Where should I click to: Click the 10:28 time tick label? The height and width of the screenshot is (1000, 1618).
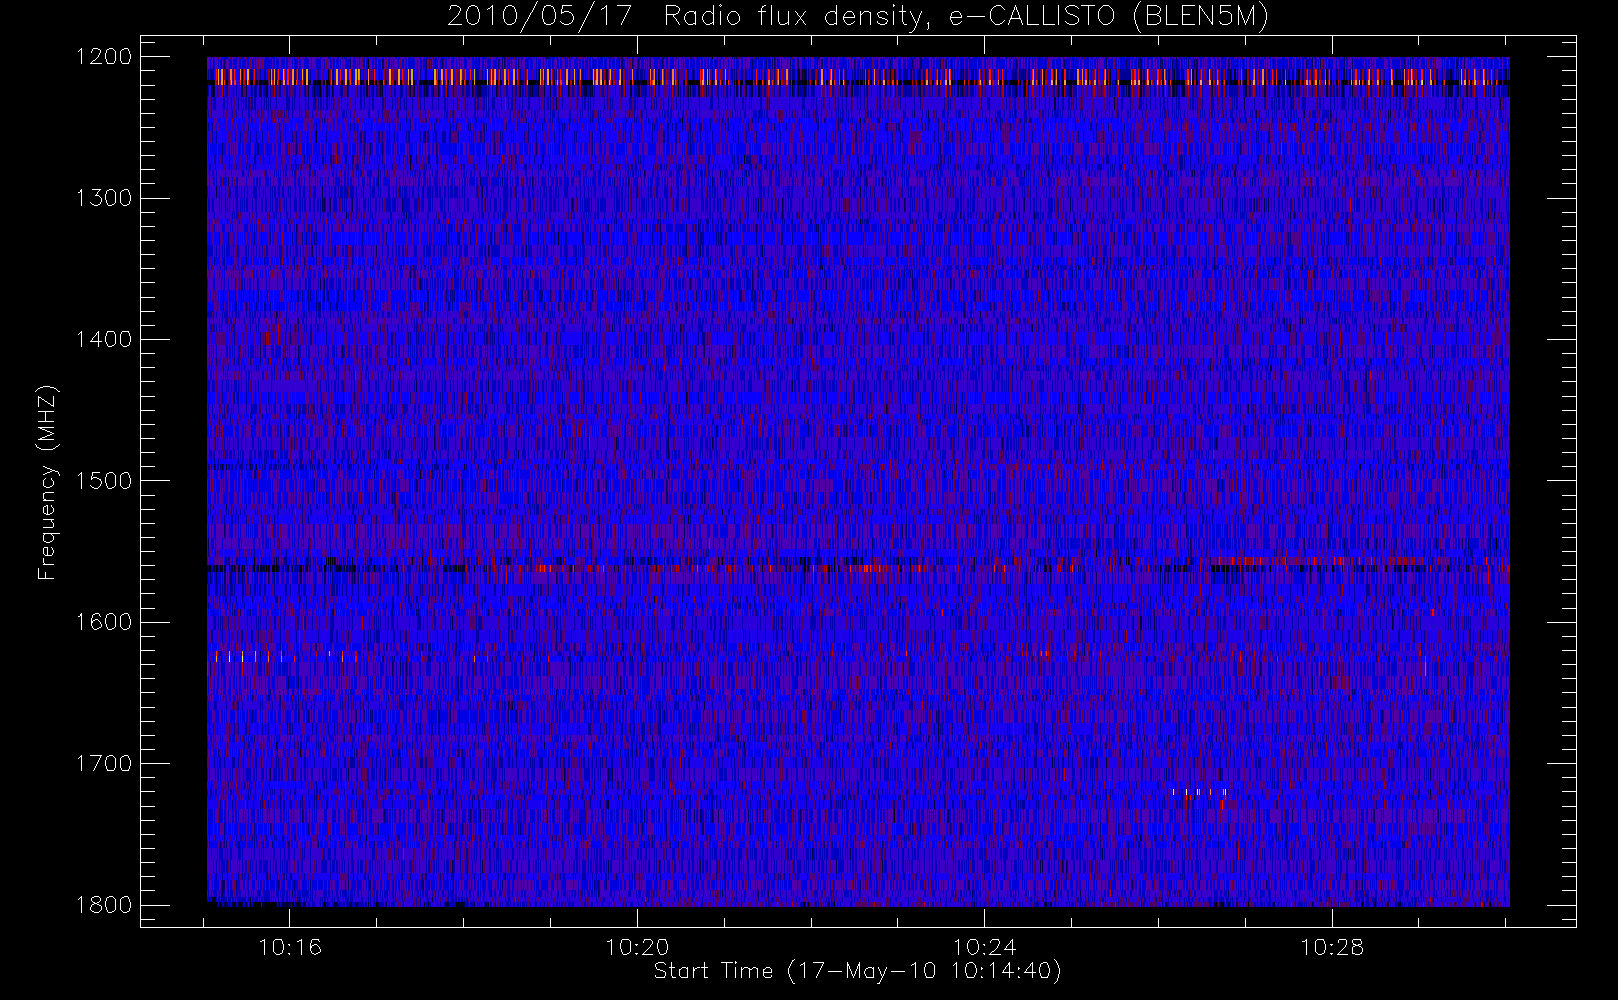click(1332, 946)
